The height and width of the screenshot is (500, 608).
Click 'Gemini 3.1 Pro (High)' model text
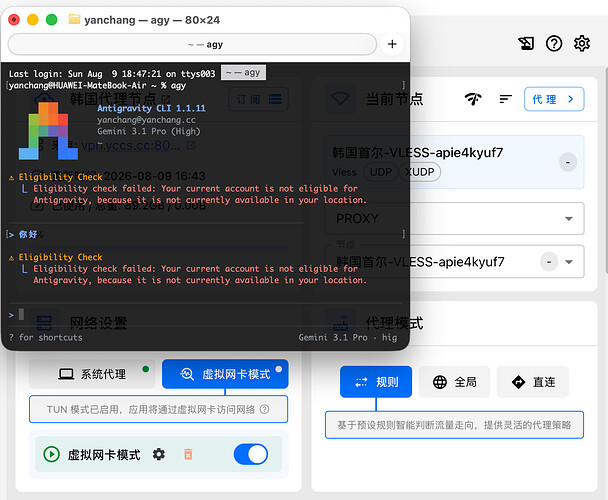149,131
